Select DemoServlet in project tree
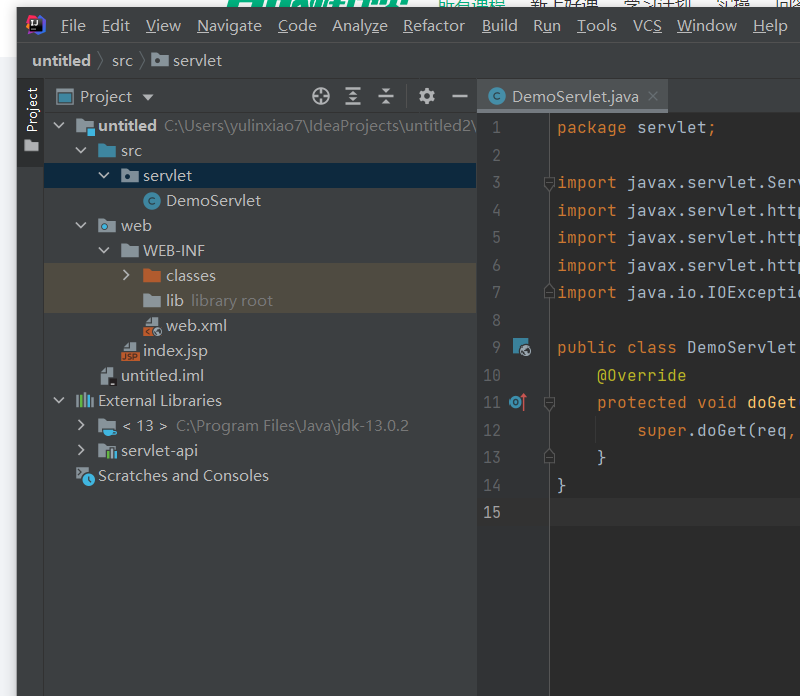 pyautogui.click(x=213, y=201)
